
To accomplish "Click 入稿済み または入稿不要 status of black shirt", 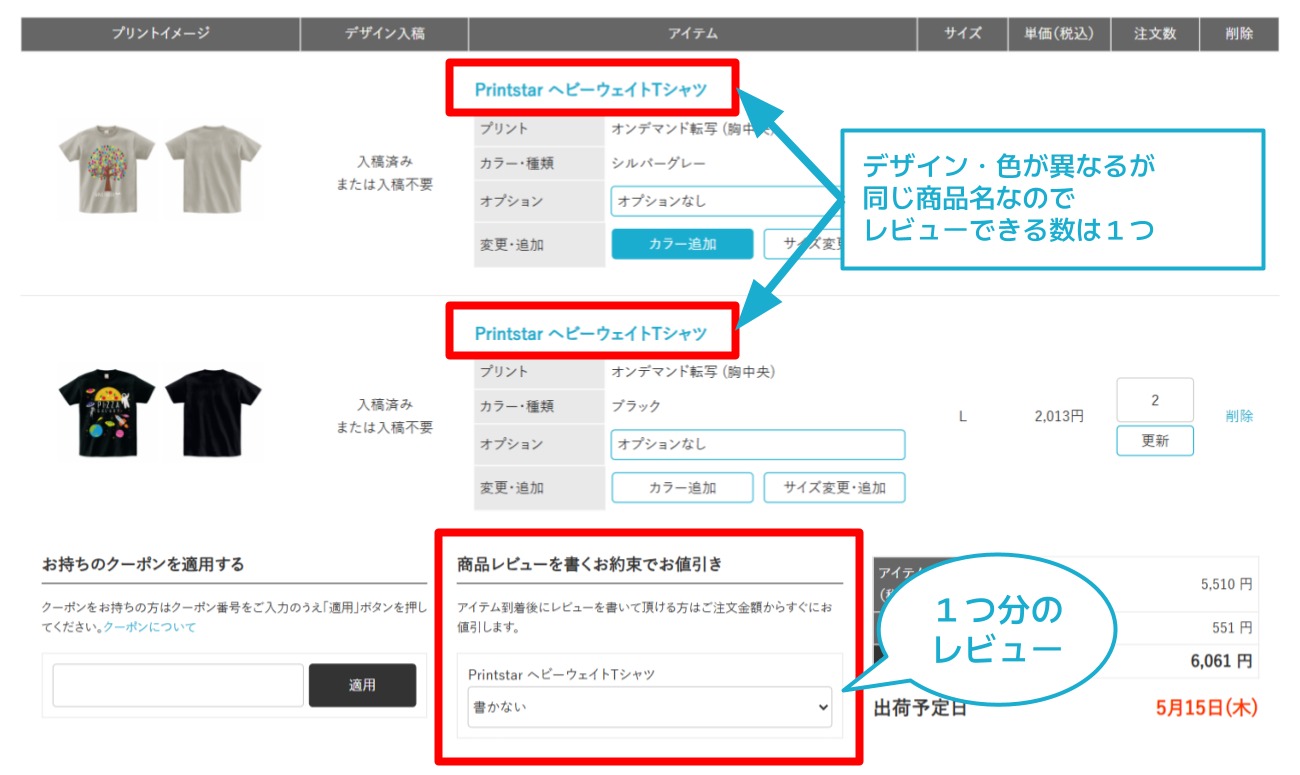I will [x=385, y=416].
